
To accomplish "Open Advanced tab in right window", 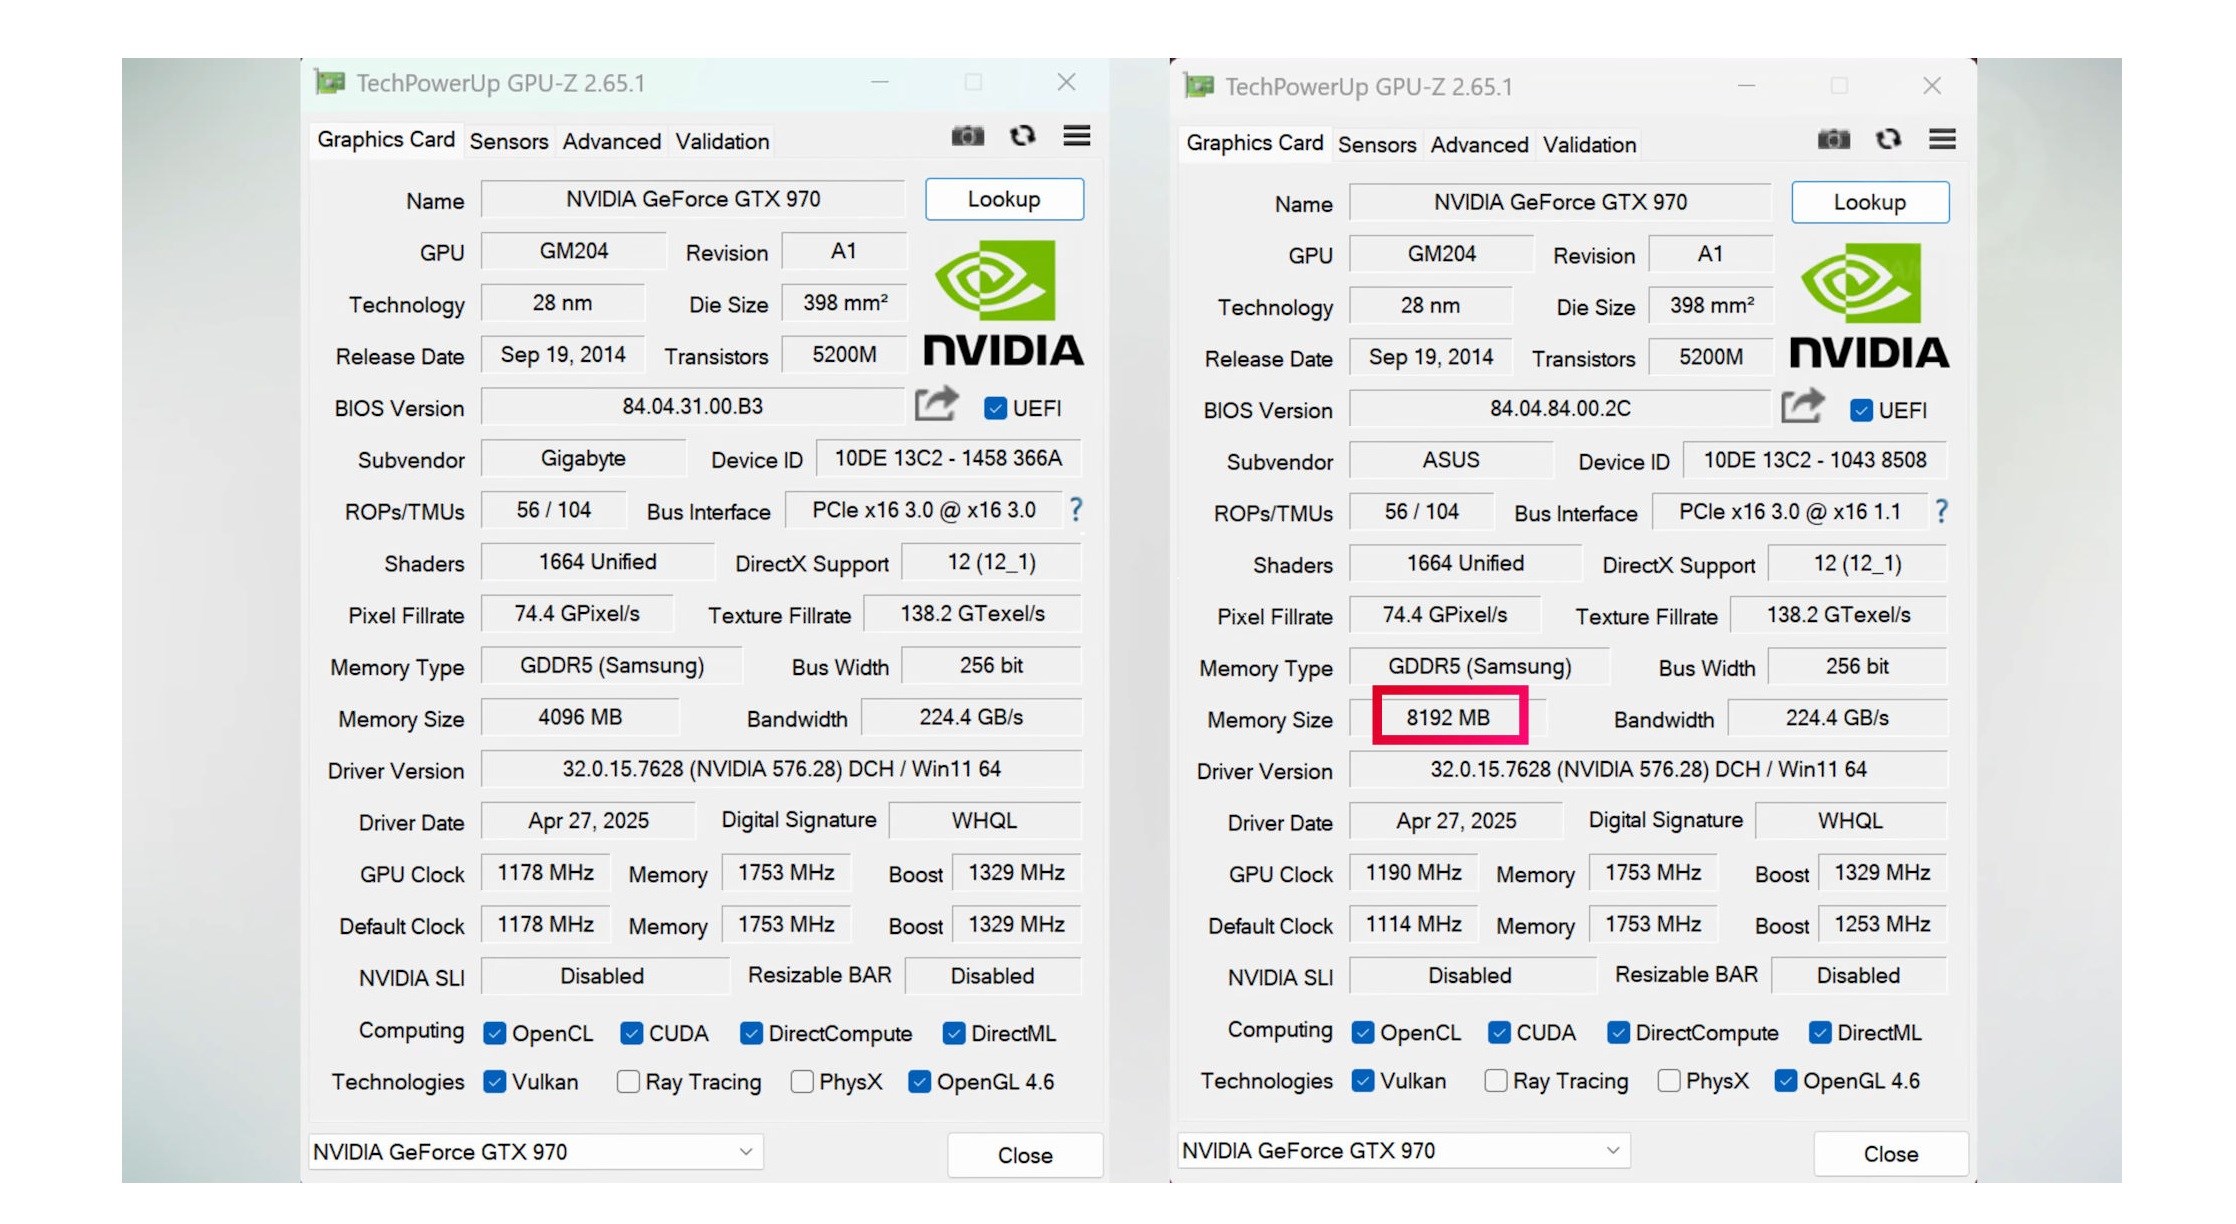I will pyautogui.click(x=1480, y=144).
